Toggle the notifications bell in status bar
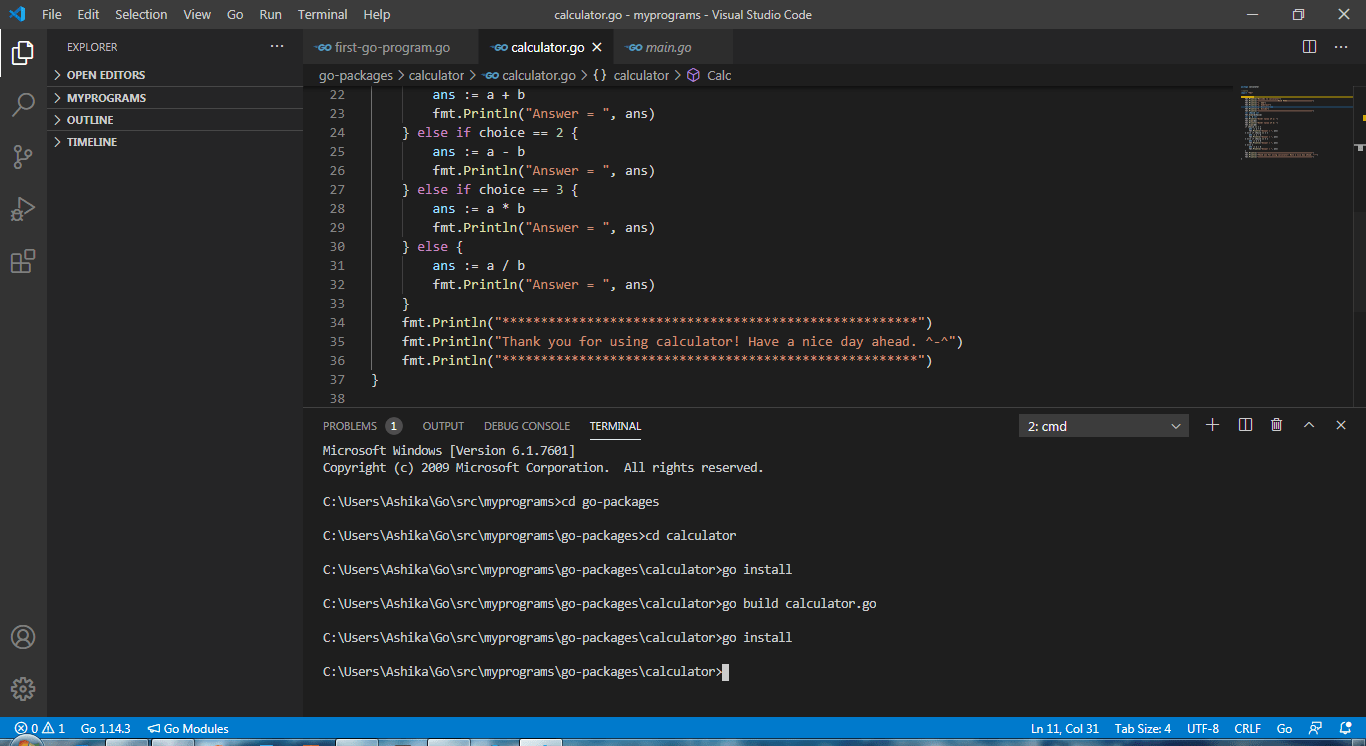1366x746 pixels. tap(1344, 728)
